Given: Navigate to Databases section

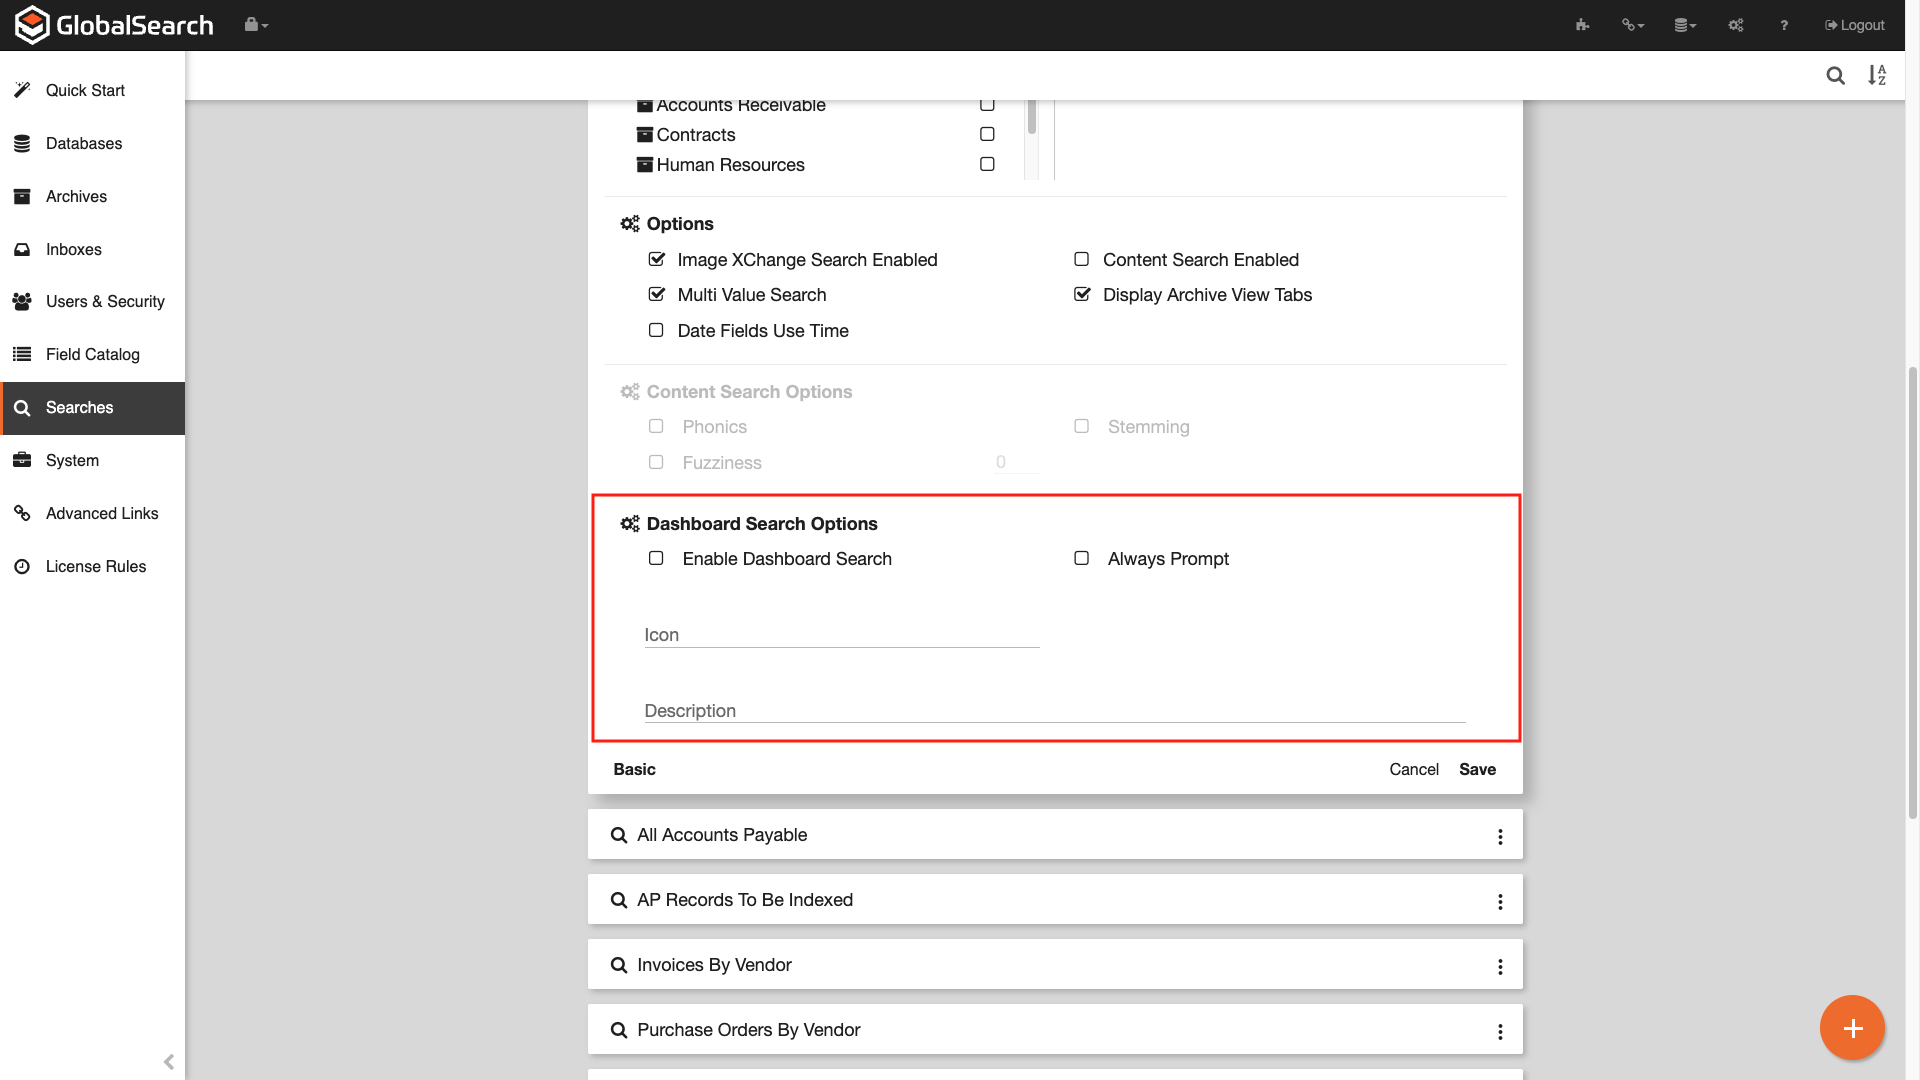Looking at the screenshot, I should tap(83, 144).
